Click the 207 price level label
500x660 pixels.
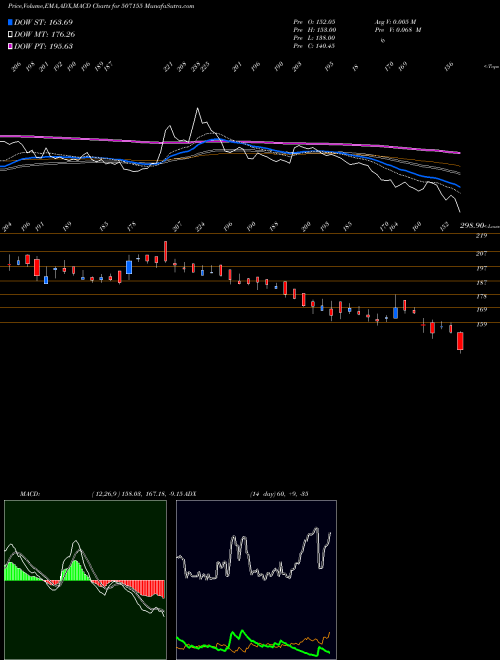click(x=481, y=253)
